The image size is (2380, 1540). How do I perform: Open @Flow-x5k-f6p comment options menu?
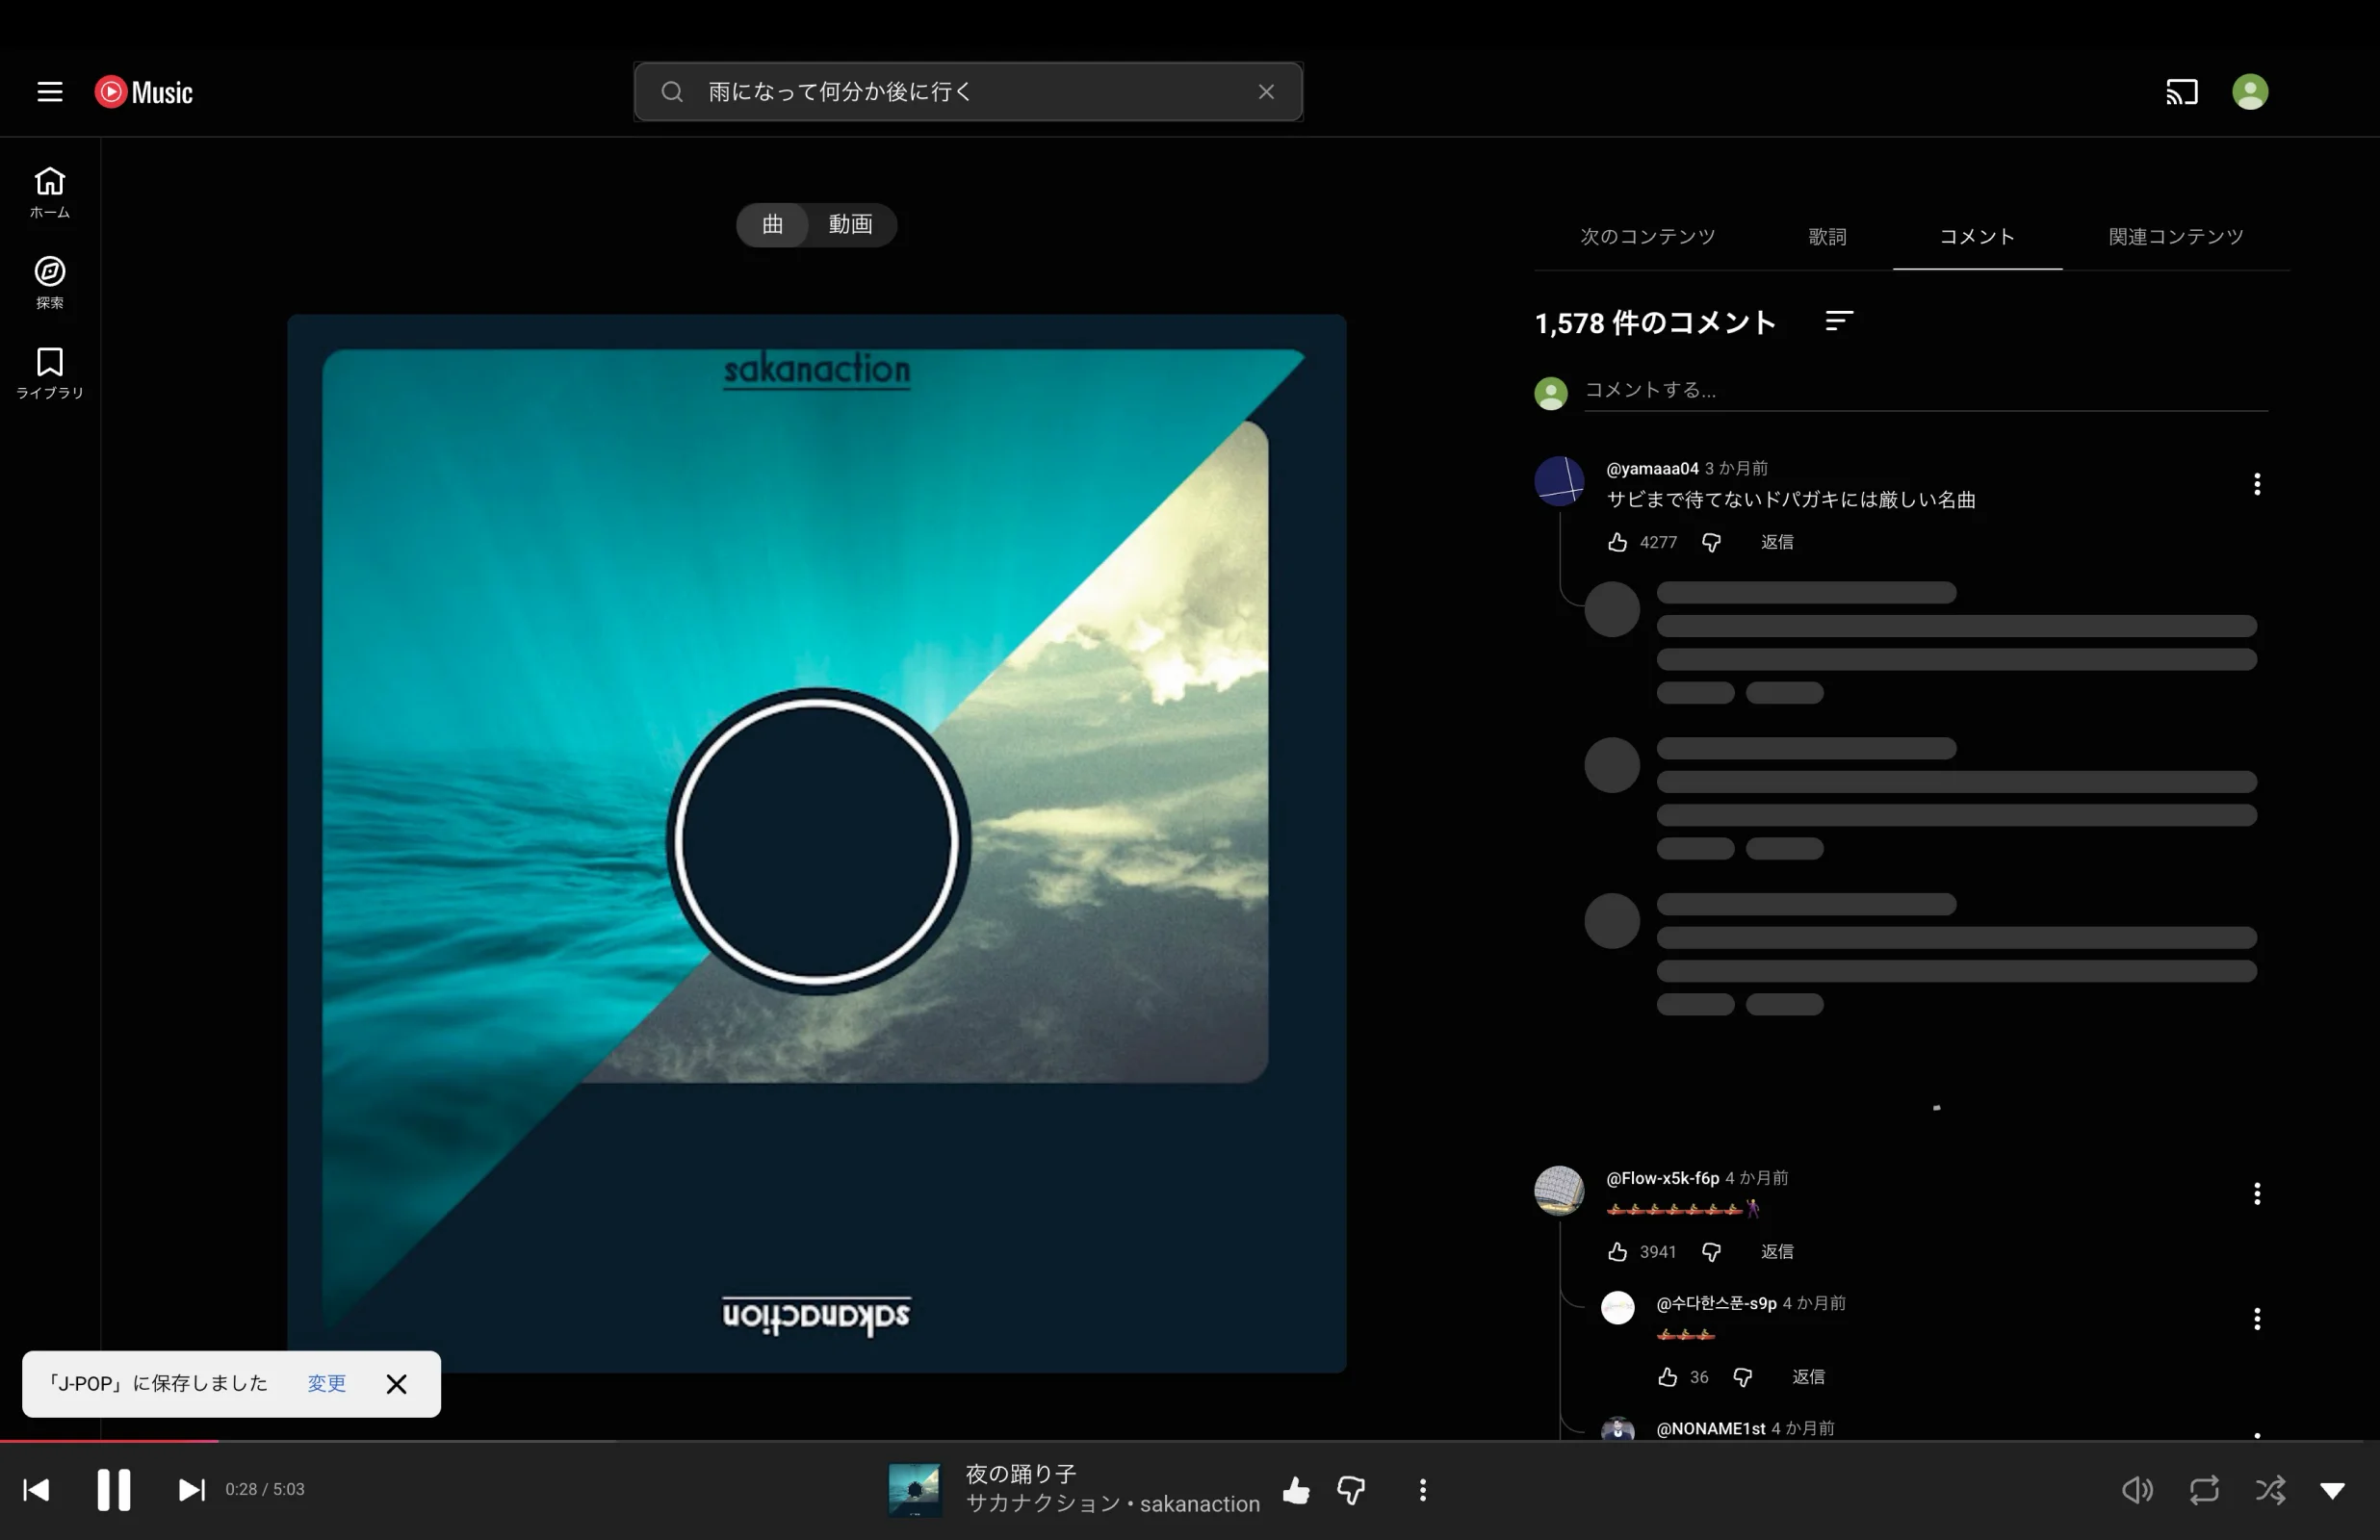coord(2257,1194)
